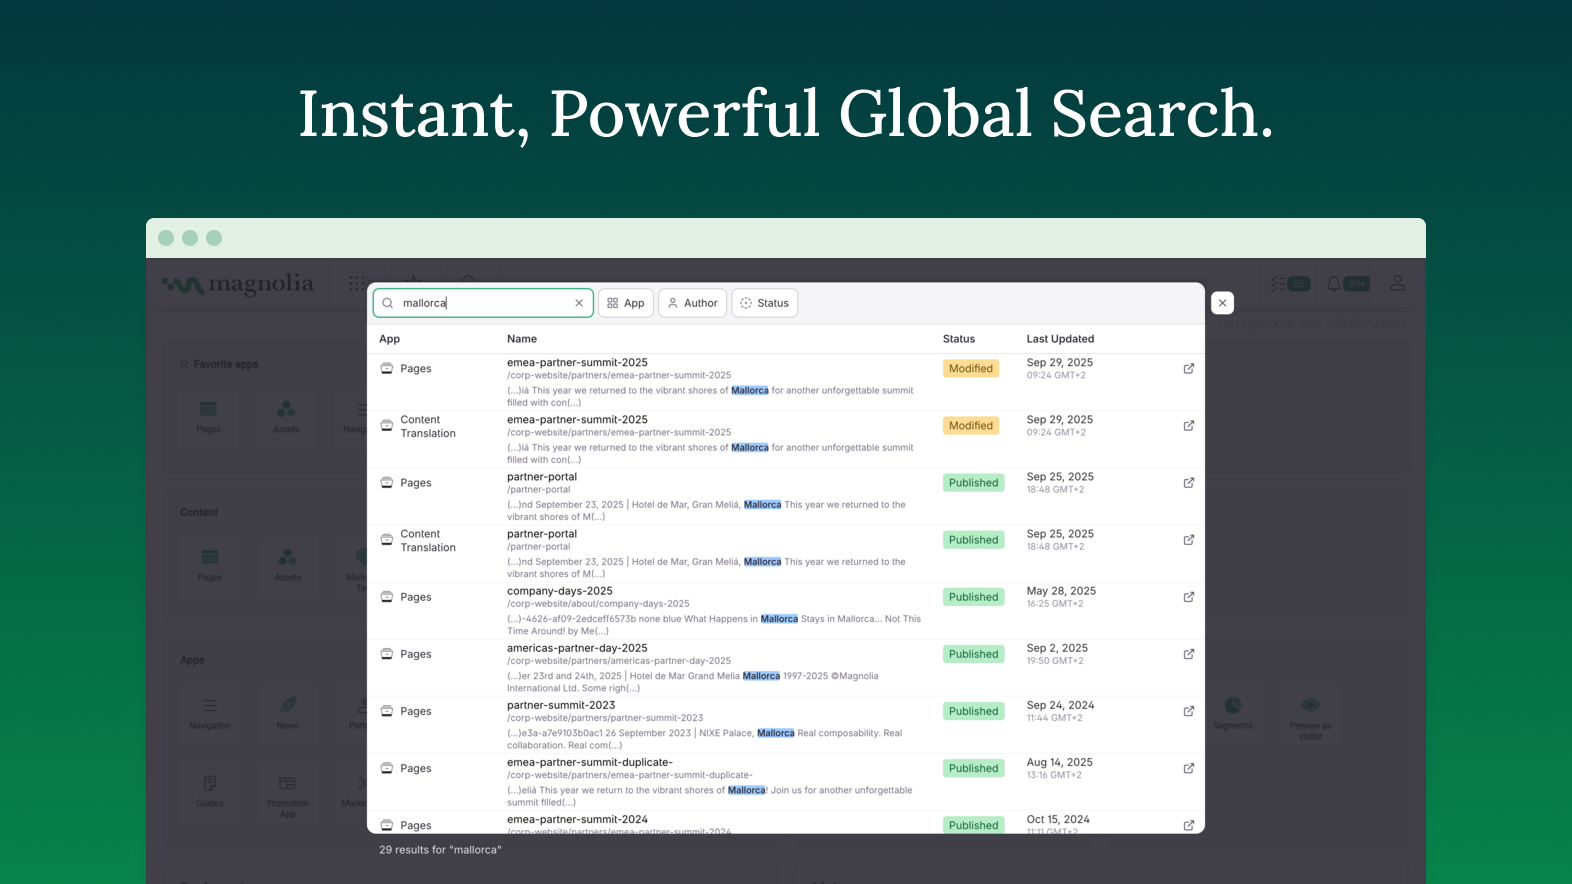This screenshot has height=884, width=1572.
Task: Click the Last Updated column header
Action: click(1060, 339)
